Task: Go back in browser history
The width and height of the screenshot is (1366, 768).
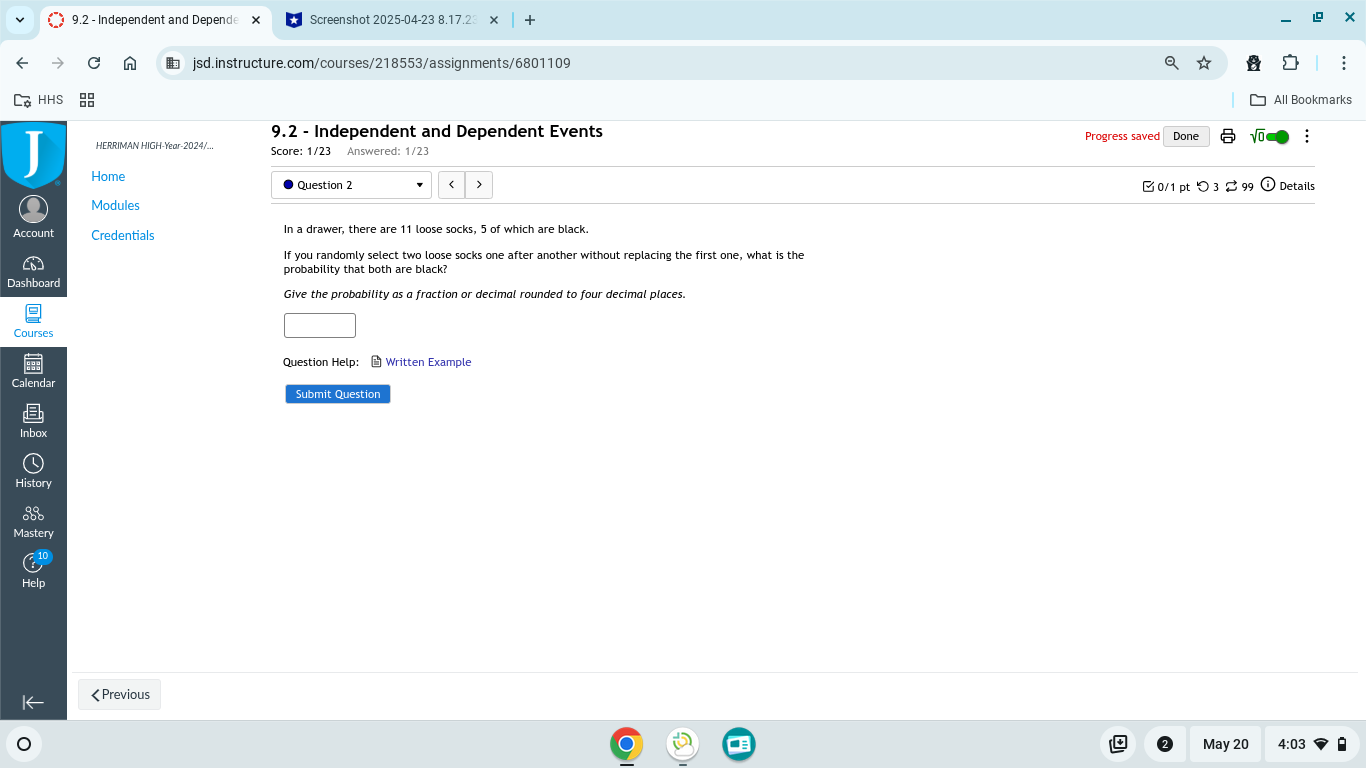Action: tap(22, 63)
